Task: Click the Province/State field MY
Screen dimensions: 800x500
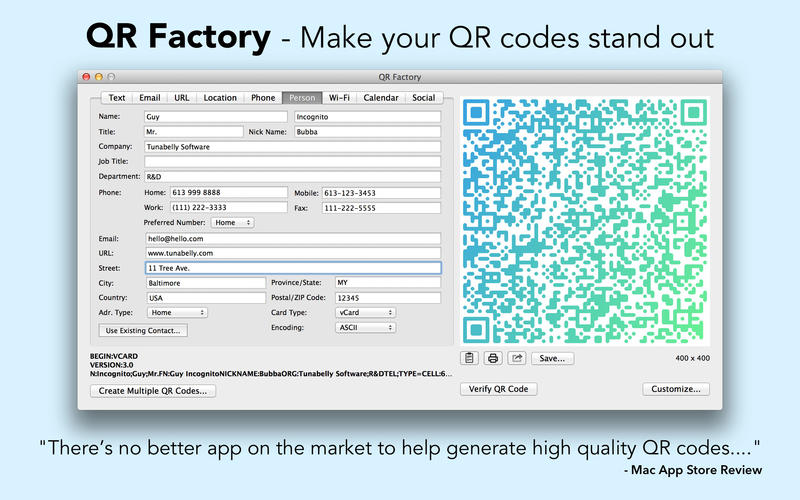Action: 388,282
